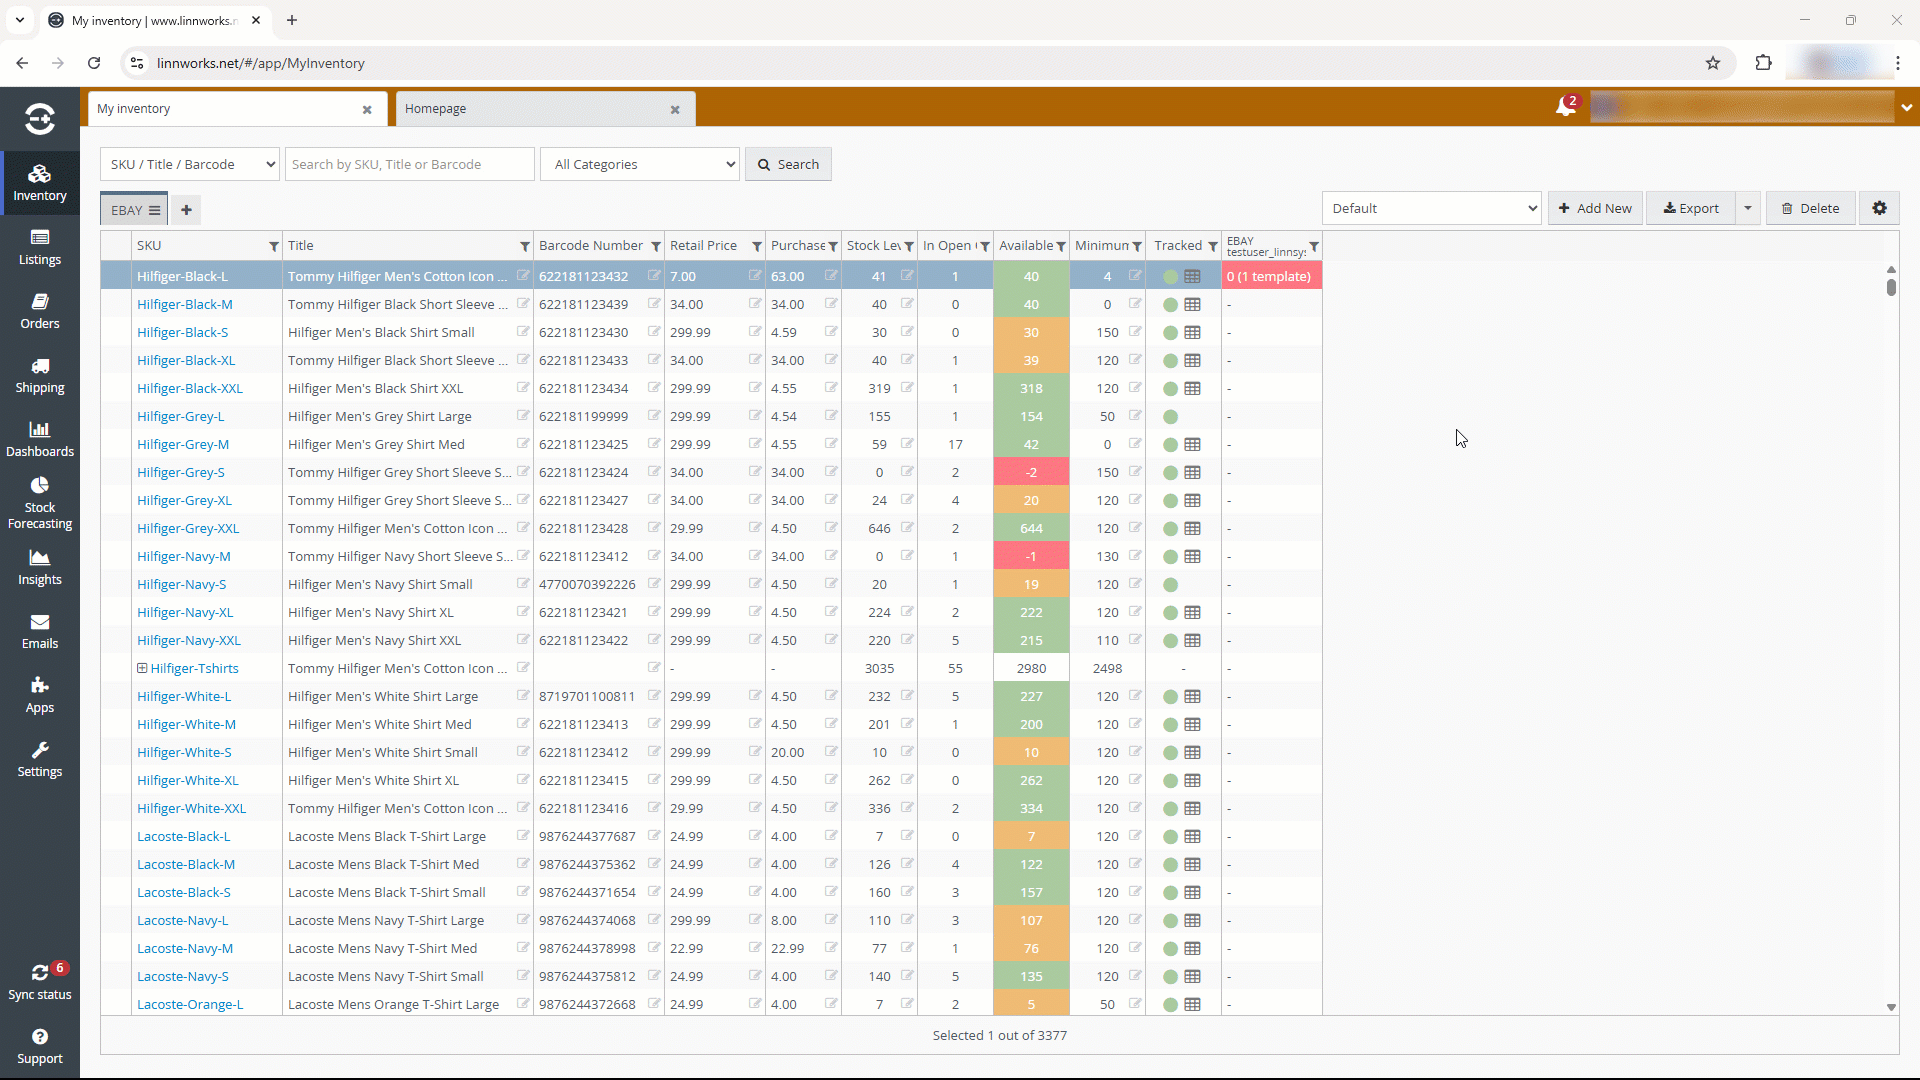Click stock level table icon for Hilfiger-Grey-S
This screenshot has height=1080, width=1920.
[x=1192, y=472]
